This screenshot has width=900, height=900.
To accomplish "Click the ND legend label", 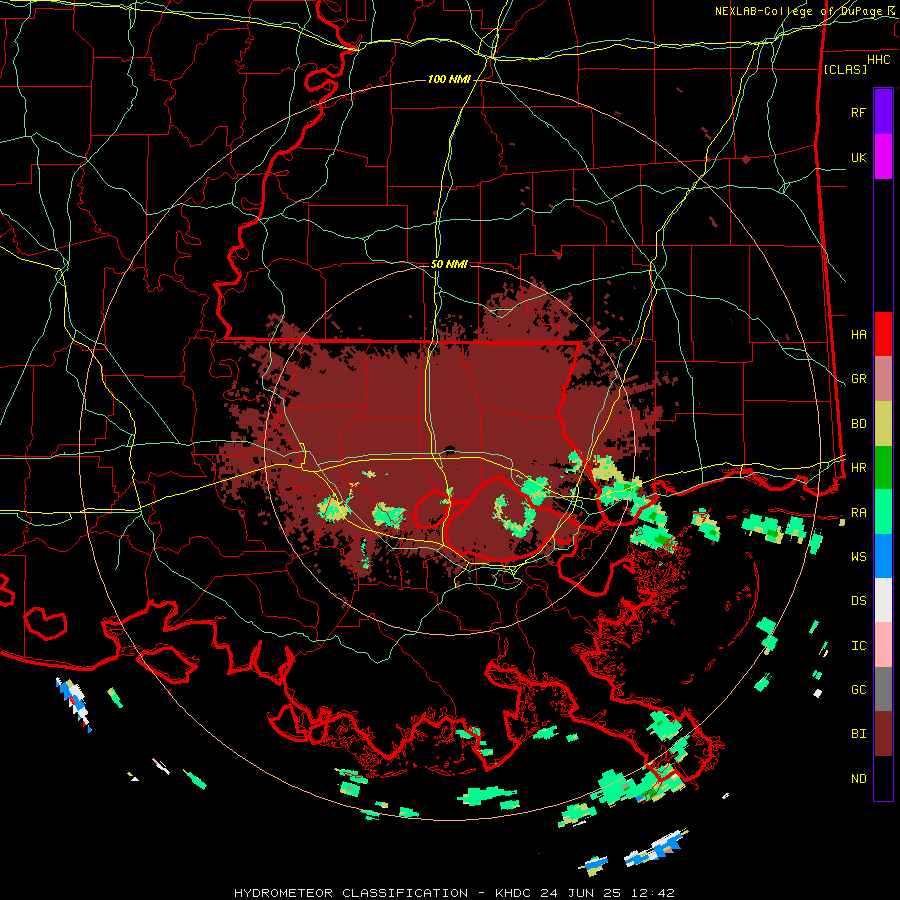I will click(858, 778).
